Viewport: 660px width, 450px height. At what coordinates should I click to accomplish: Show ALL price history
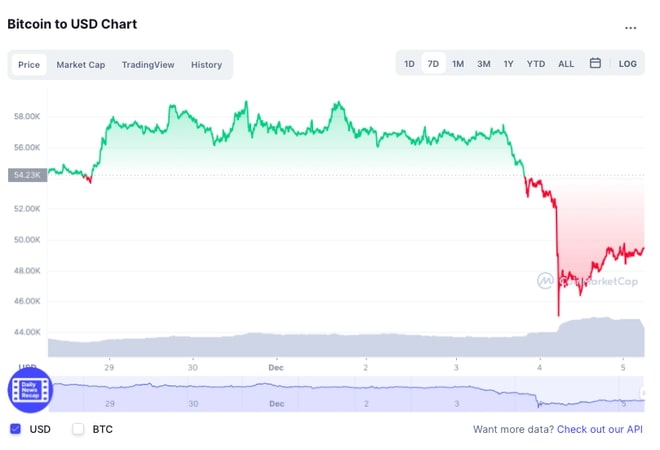pyautogui.click(x=566, y=64)
